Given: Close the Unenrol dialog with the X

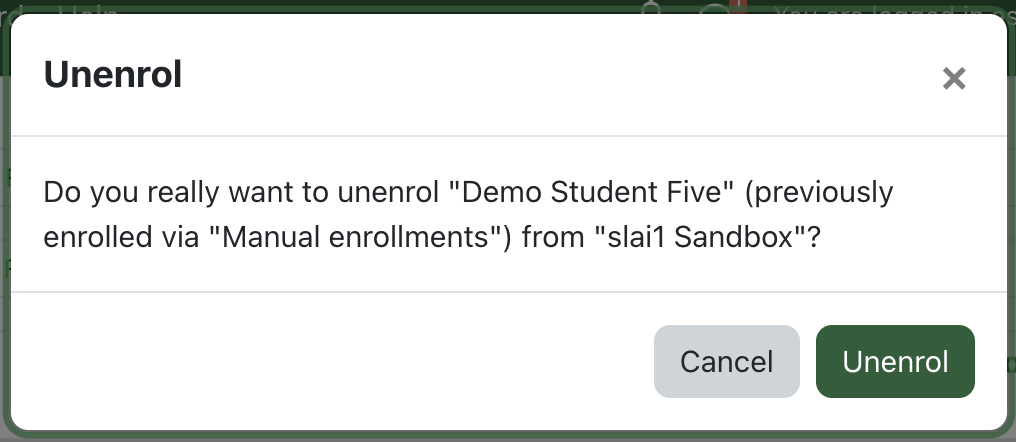Looking at the screenshot, I should click(954, 79).
